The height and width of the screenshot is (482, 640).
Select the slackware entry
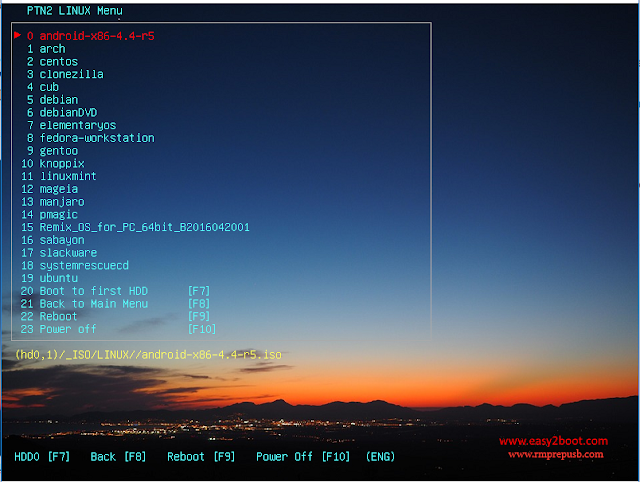point(59,253)
